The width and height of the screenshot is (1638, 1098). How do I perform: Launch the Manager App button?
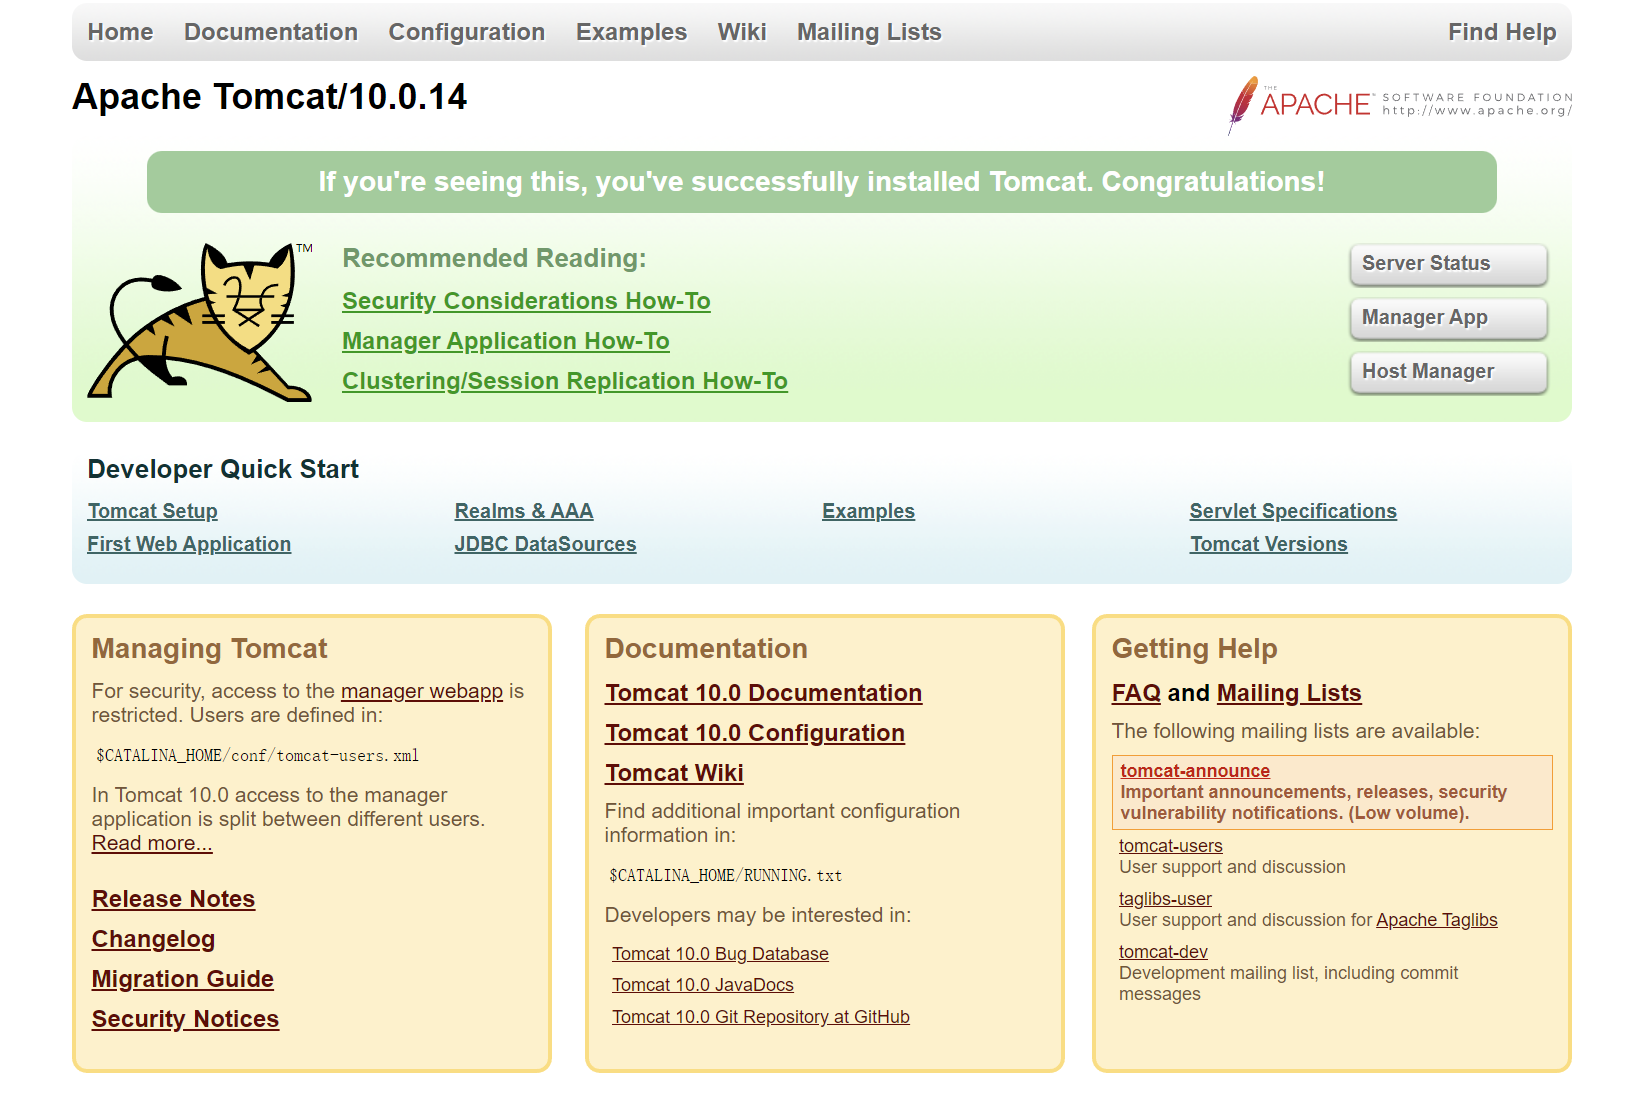pyautogui.click(x=1448, y=318)
